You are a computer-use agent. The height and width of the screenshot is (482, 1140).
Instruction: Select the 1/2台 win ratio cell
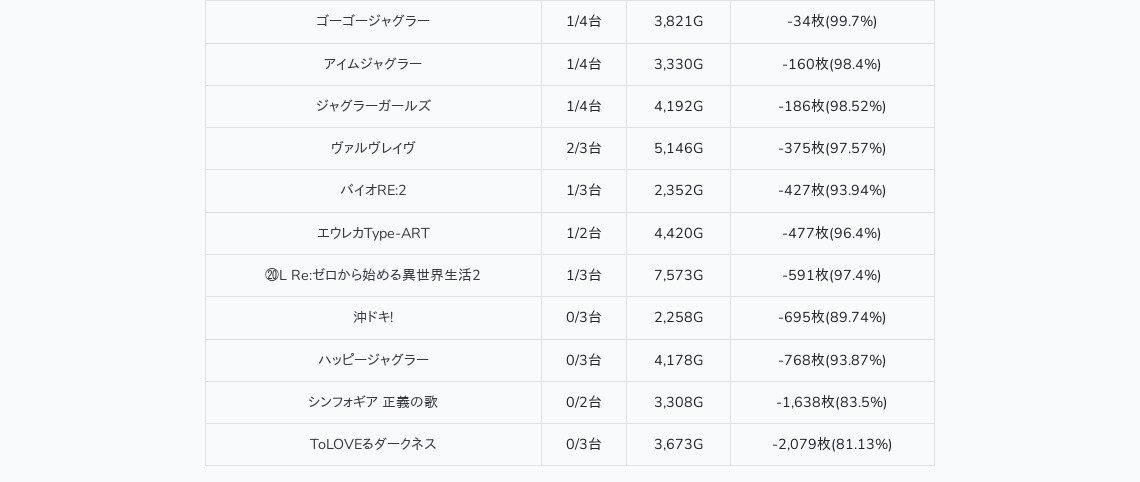tap(584, 233)
